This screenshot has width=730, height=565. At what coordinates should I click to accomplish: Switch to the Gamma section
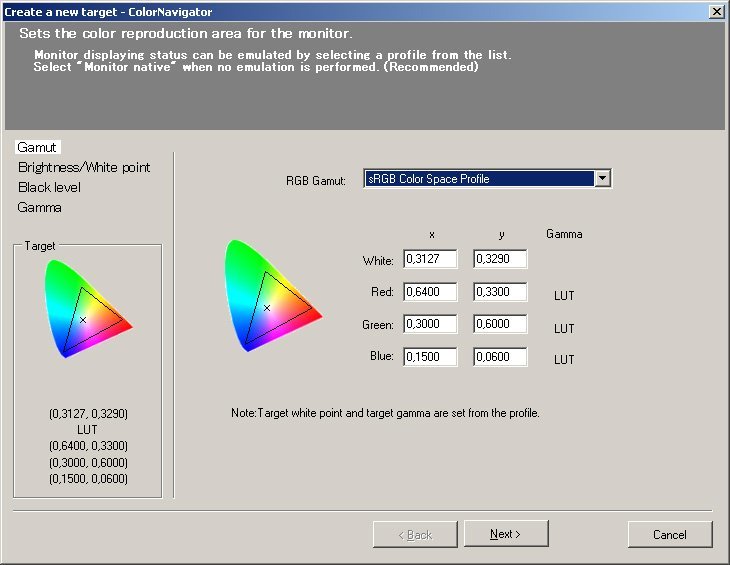[40, 207]
